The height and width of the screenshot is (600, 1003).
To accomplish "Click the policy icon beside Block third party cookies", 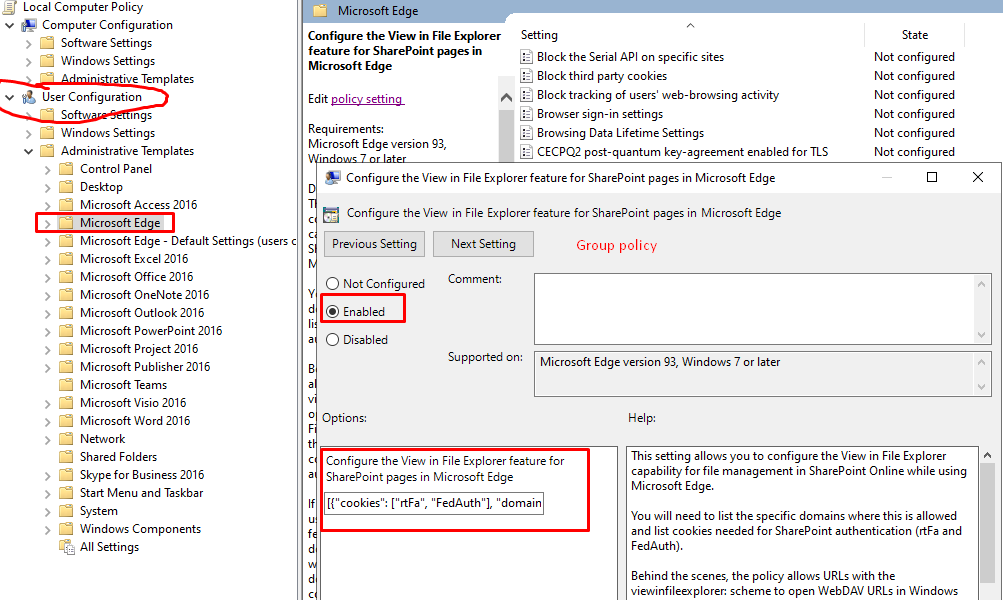I will [525, 75].
